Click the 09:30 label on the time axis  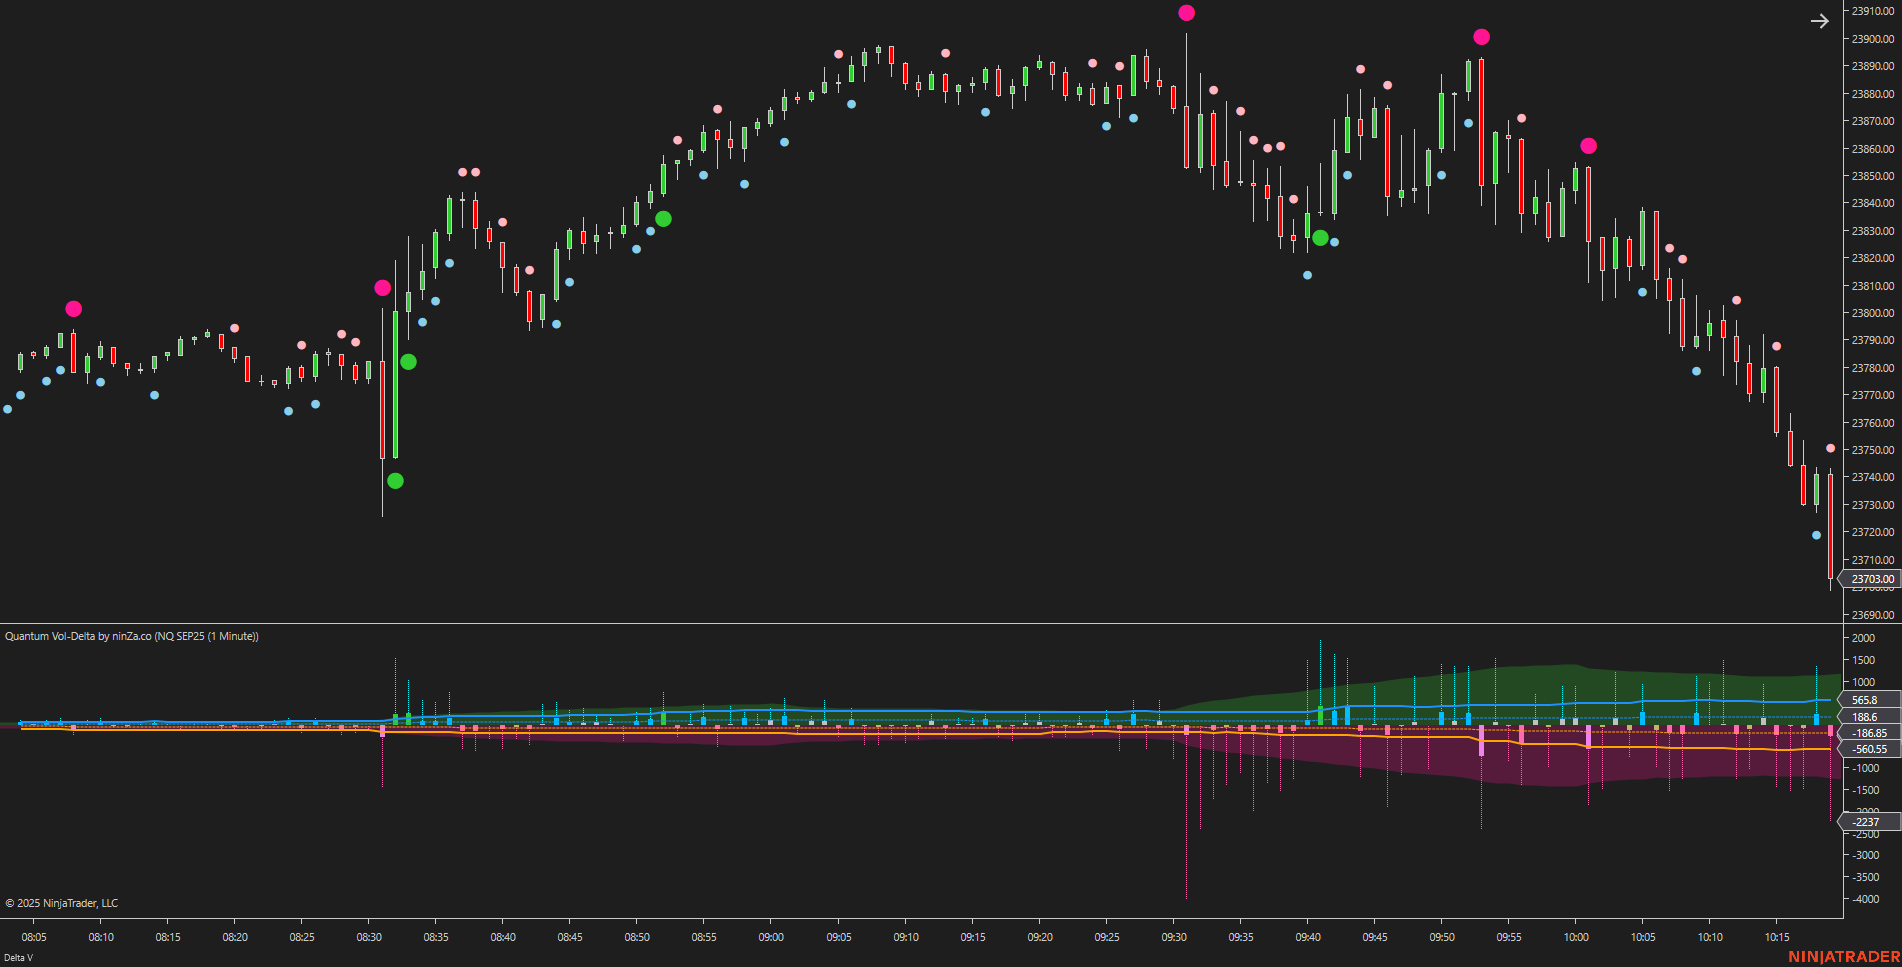click(x=1176, y=937)
